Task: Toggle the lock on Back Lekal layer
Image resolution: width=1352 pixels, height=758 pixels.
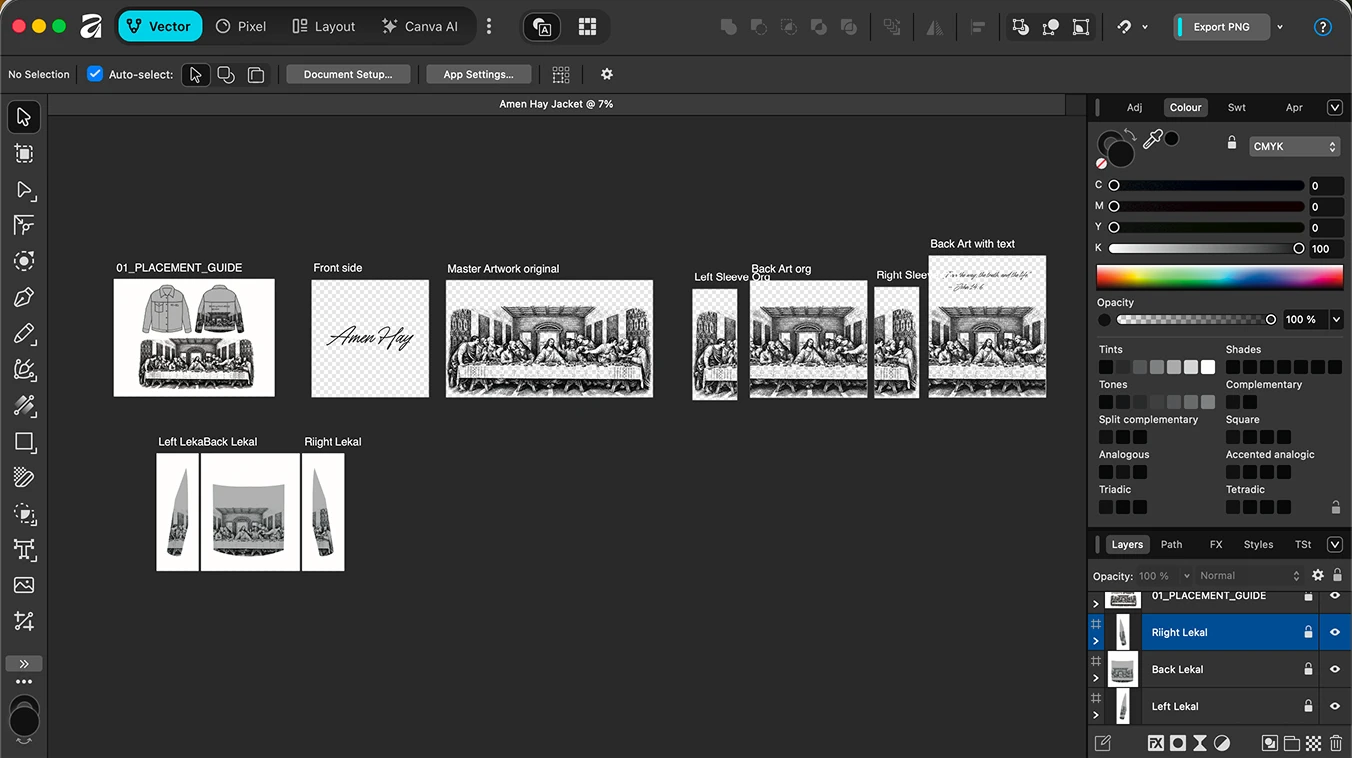Action: (x=1308, y=670)
